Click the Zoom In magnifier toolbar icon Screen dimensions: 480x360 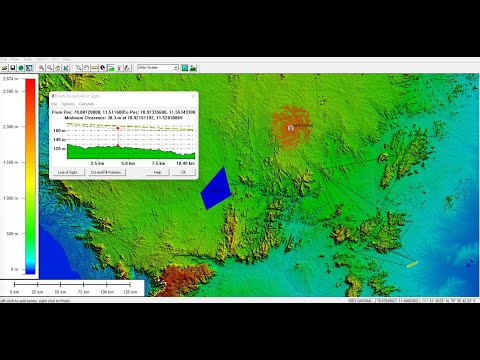(42, 68)
